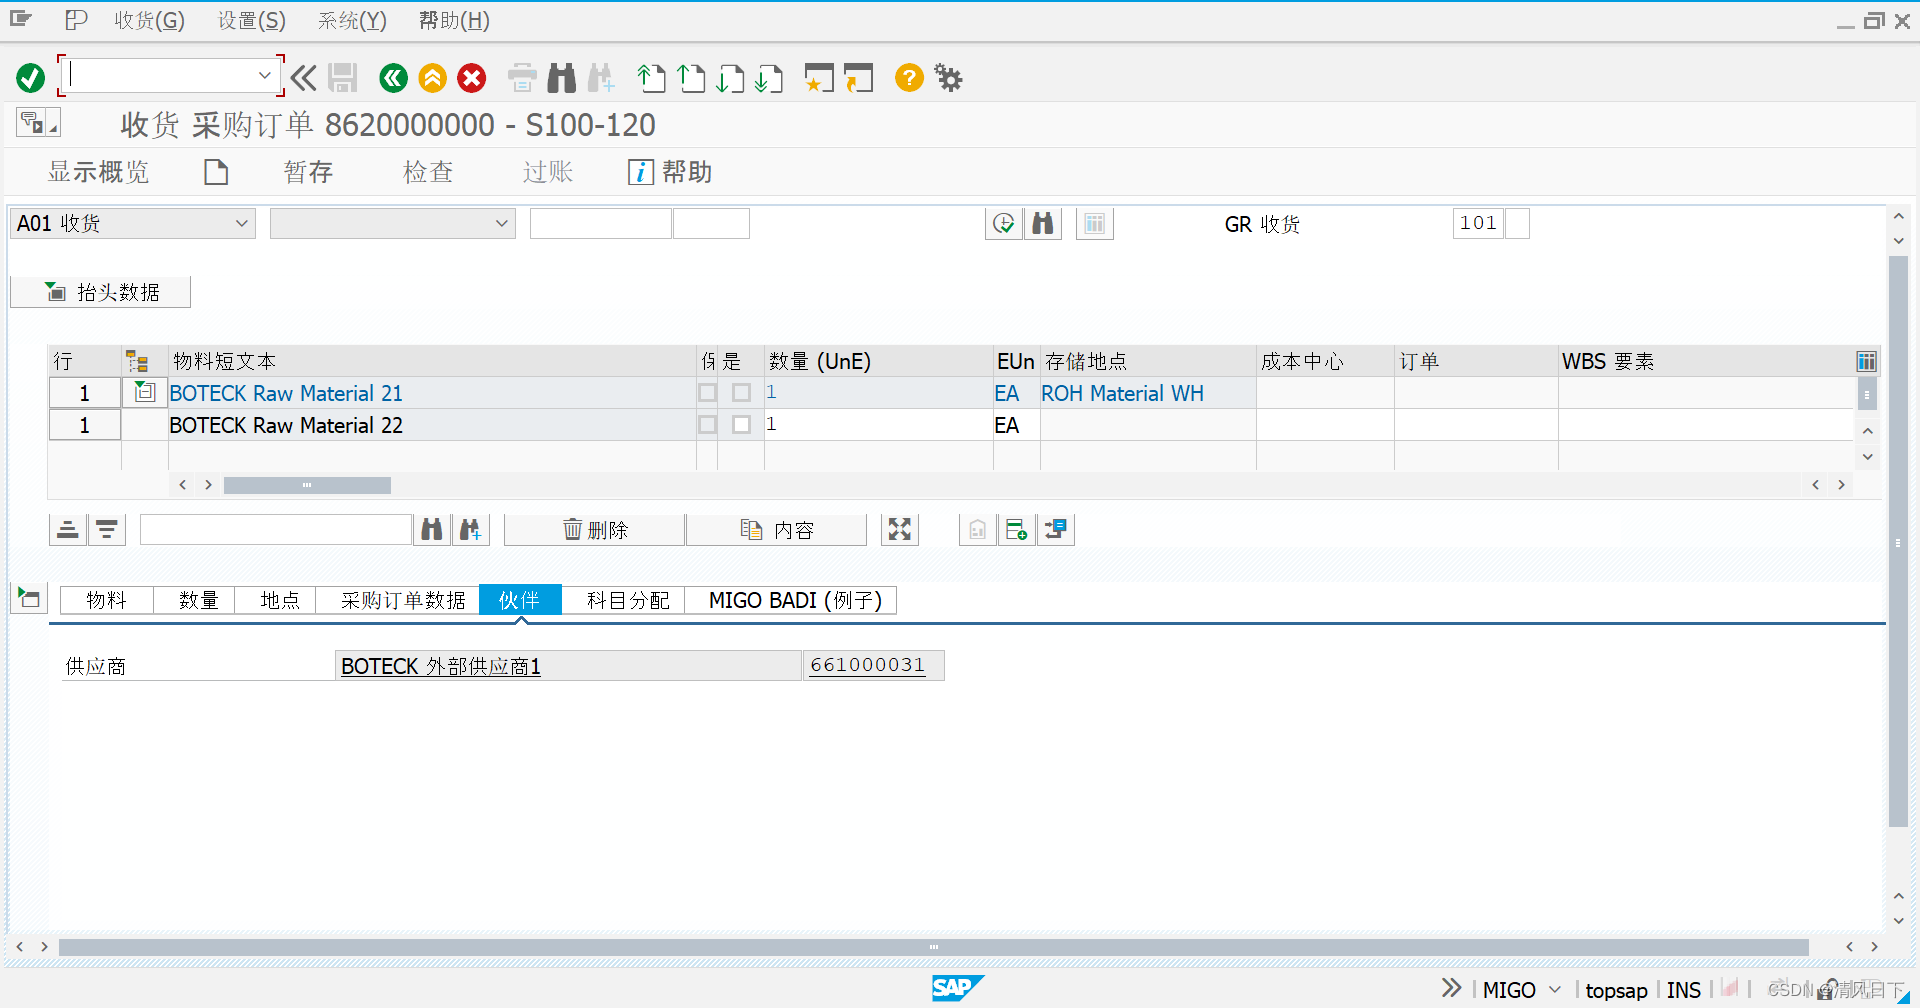
Task: Toggle first checkbox for Raw Material 22
Action: pyautogui.click(x=707, y=425)
